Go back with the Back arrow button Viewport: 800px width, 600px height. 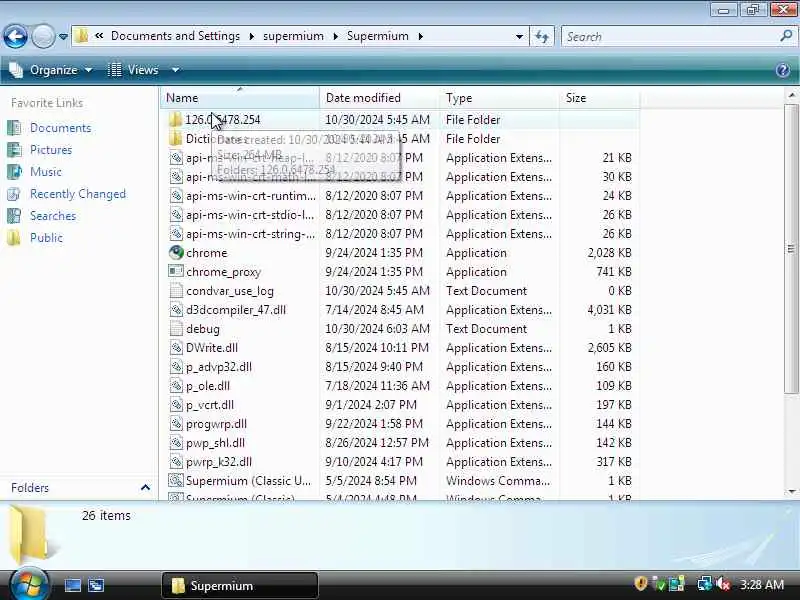(x=15, y=36)
